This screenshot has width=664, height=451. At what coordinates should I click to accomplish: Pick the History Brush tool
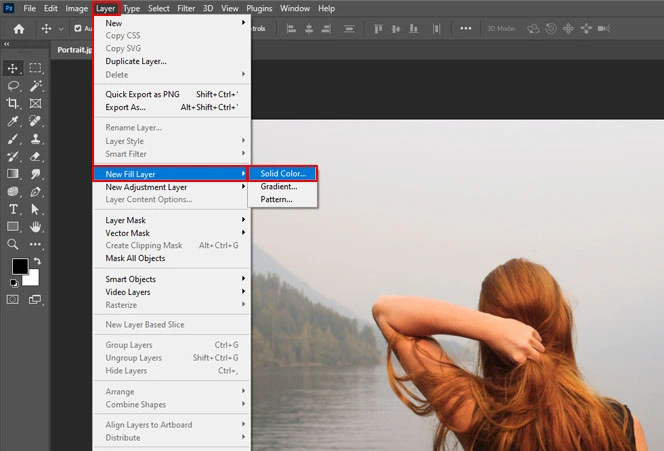(13, 156)
